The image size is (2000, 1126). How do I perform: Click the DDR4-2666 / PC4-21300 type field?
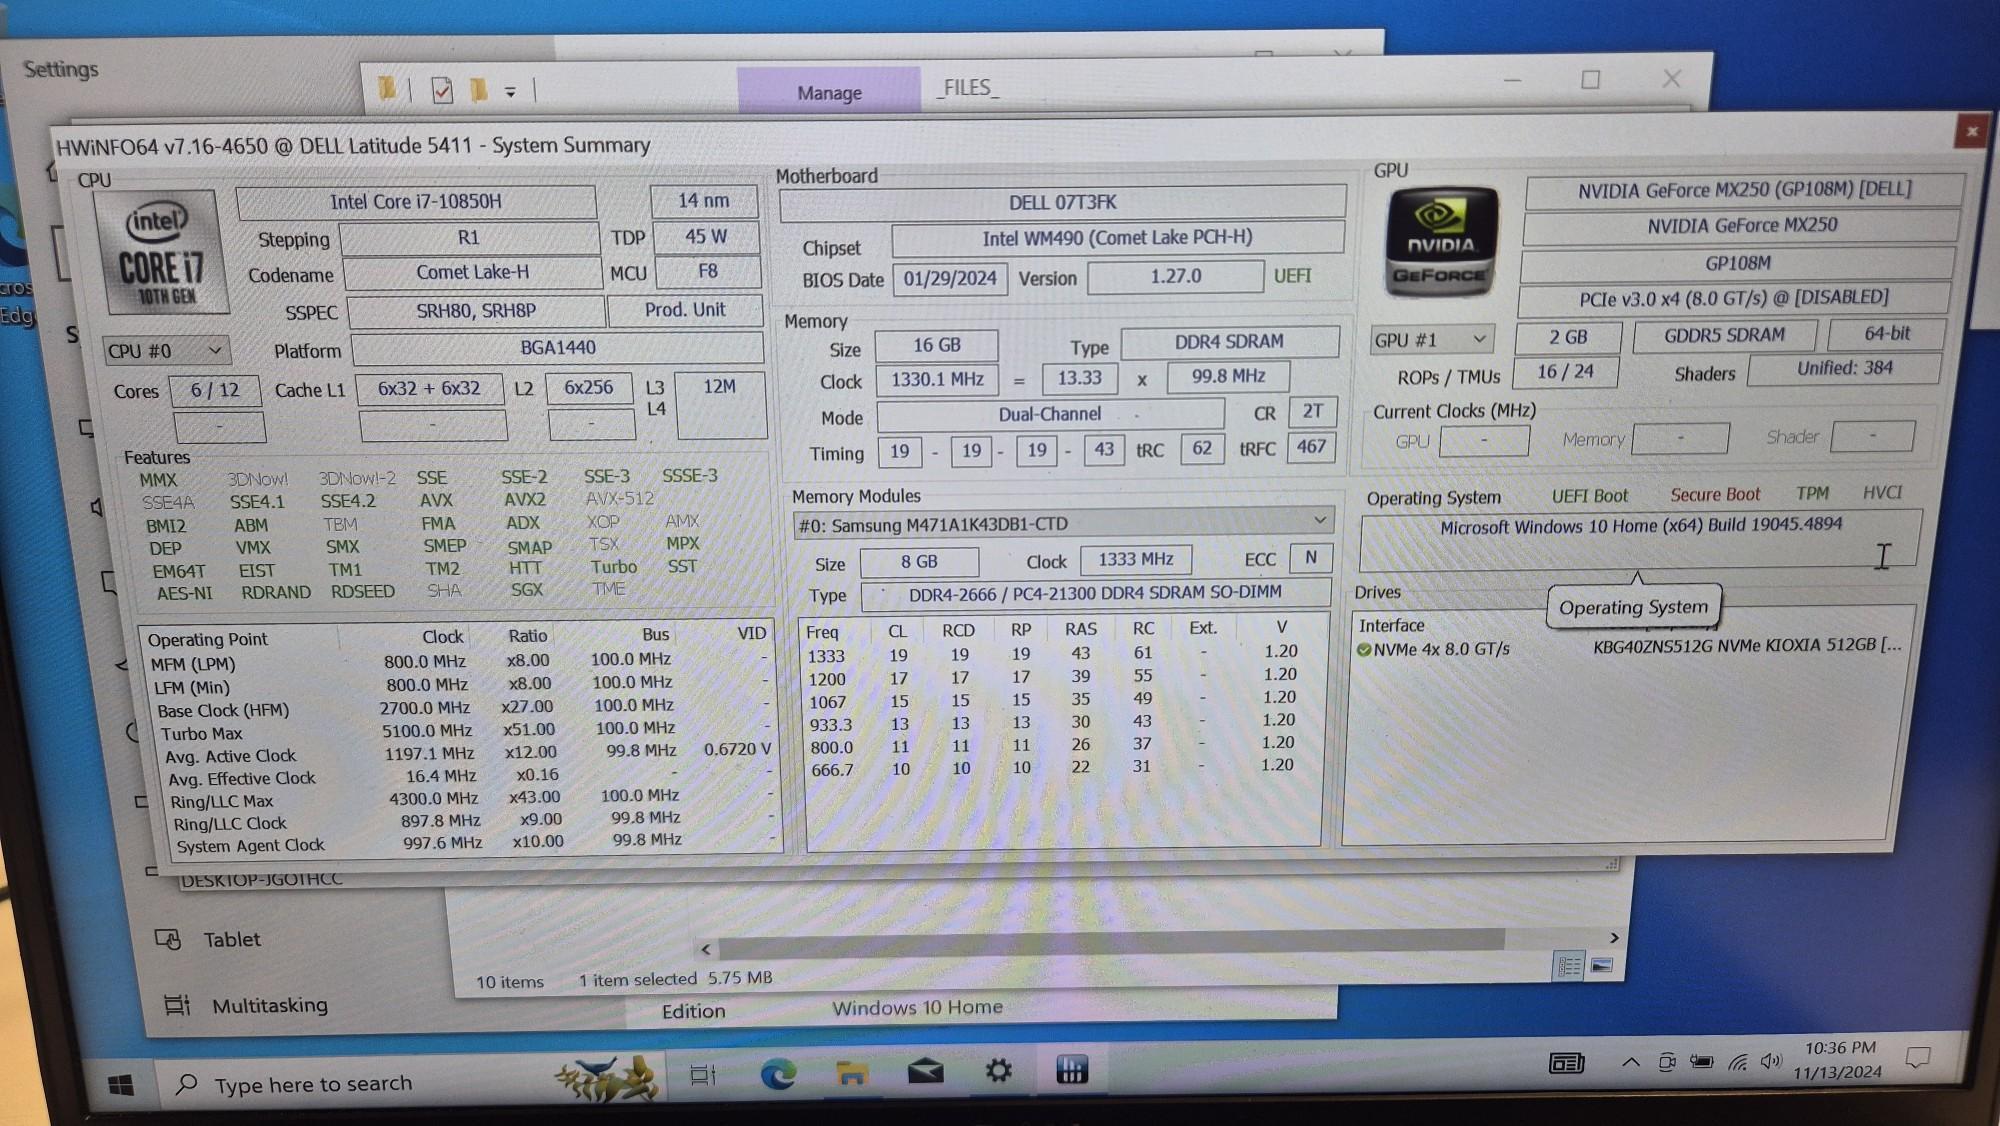tap(1095, 593)
